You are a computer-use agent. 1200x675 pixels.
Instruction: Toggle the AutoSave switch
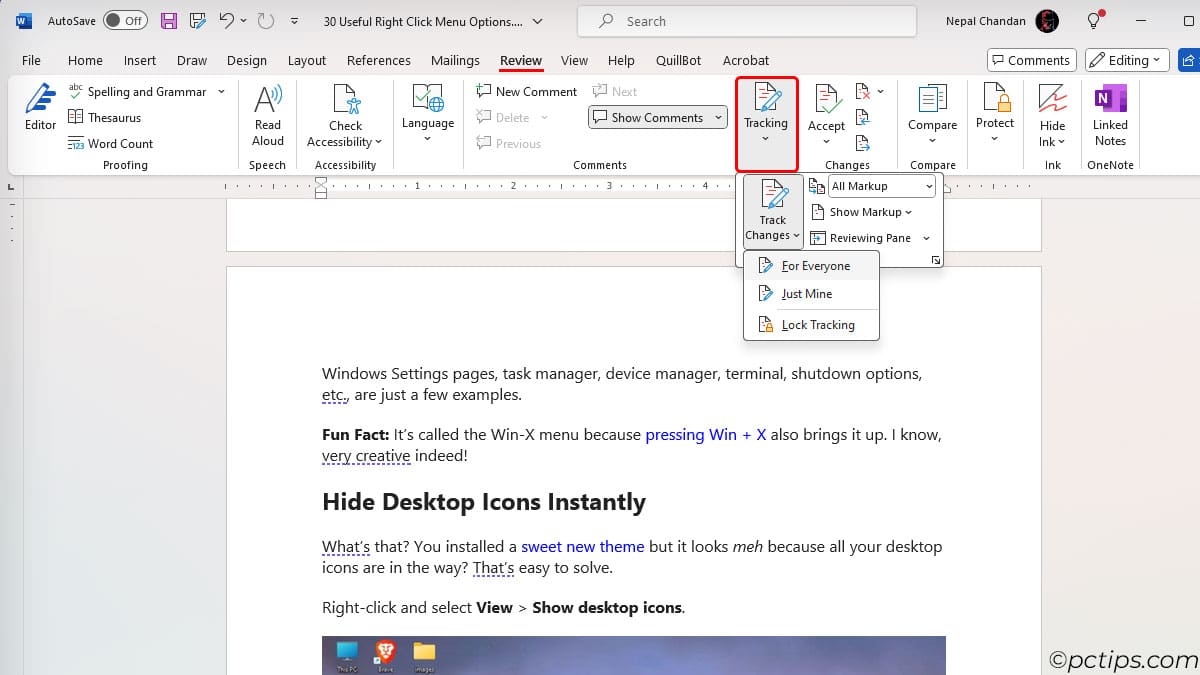125,21
